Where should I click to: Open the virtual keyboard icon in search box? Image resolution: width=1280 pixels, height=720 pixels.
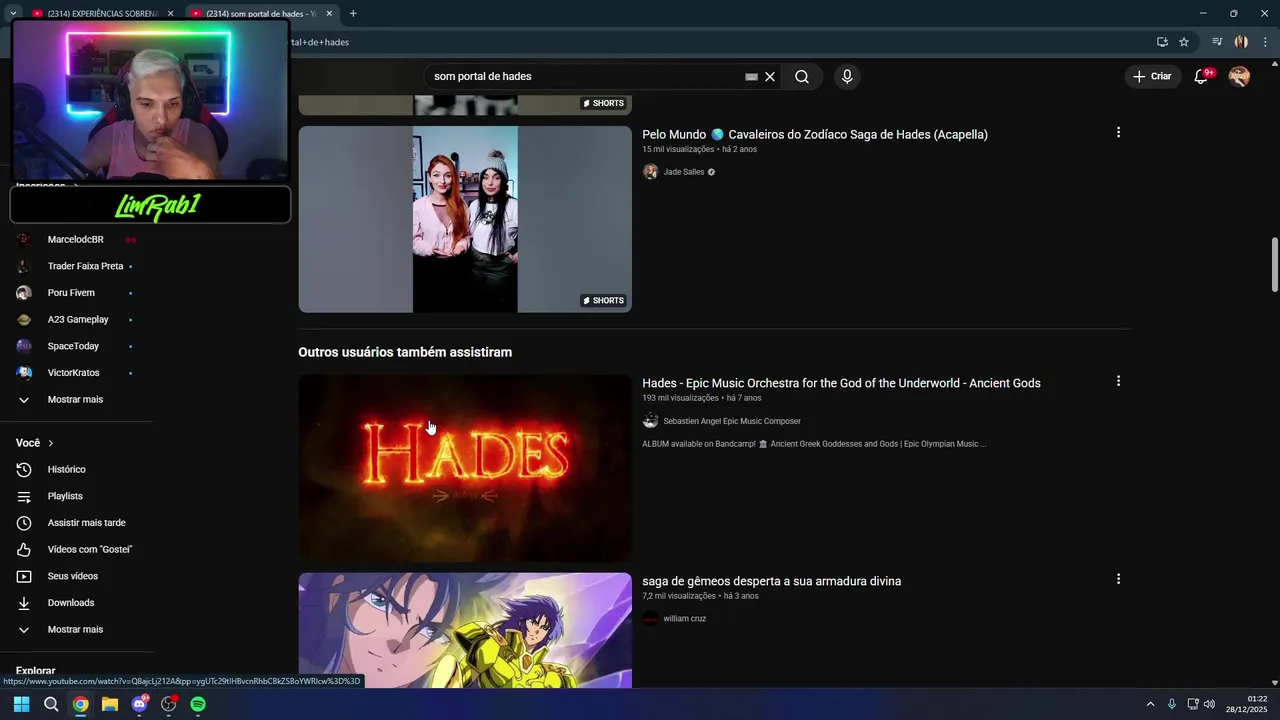pyautogui.click(x=752, y=77)
